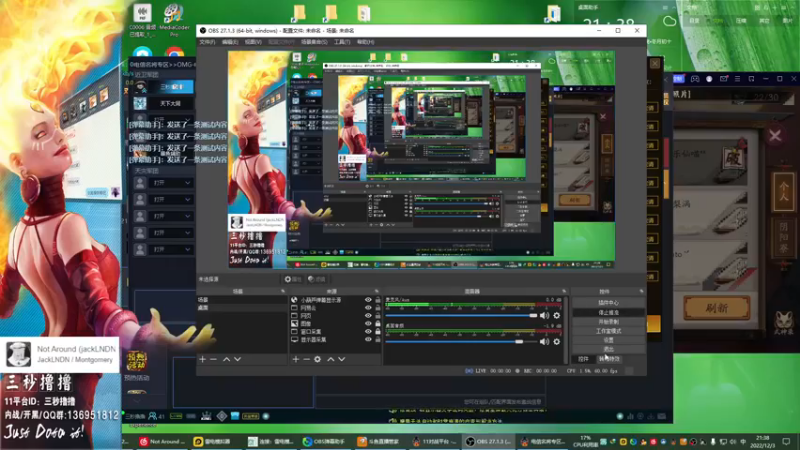Move the source up in the sources toolbar
Image resolution: width=800 pixels, height=450 pixels.
[330, 359]
